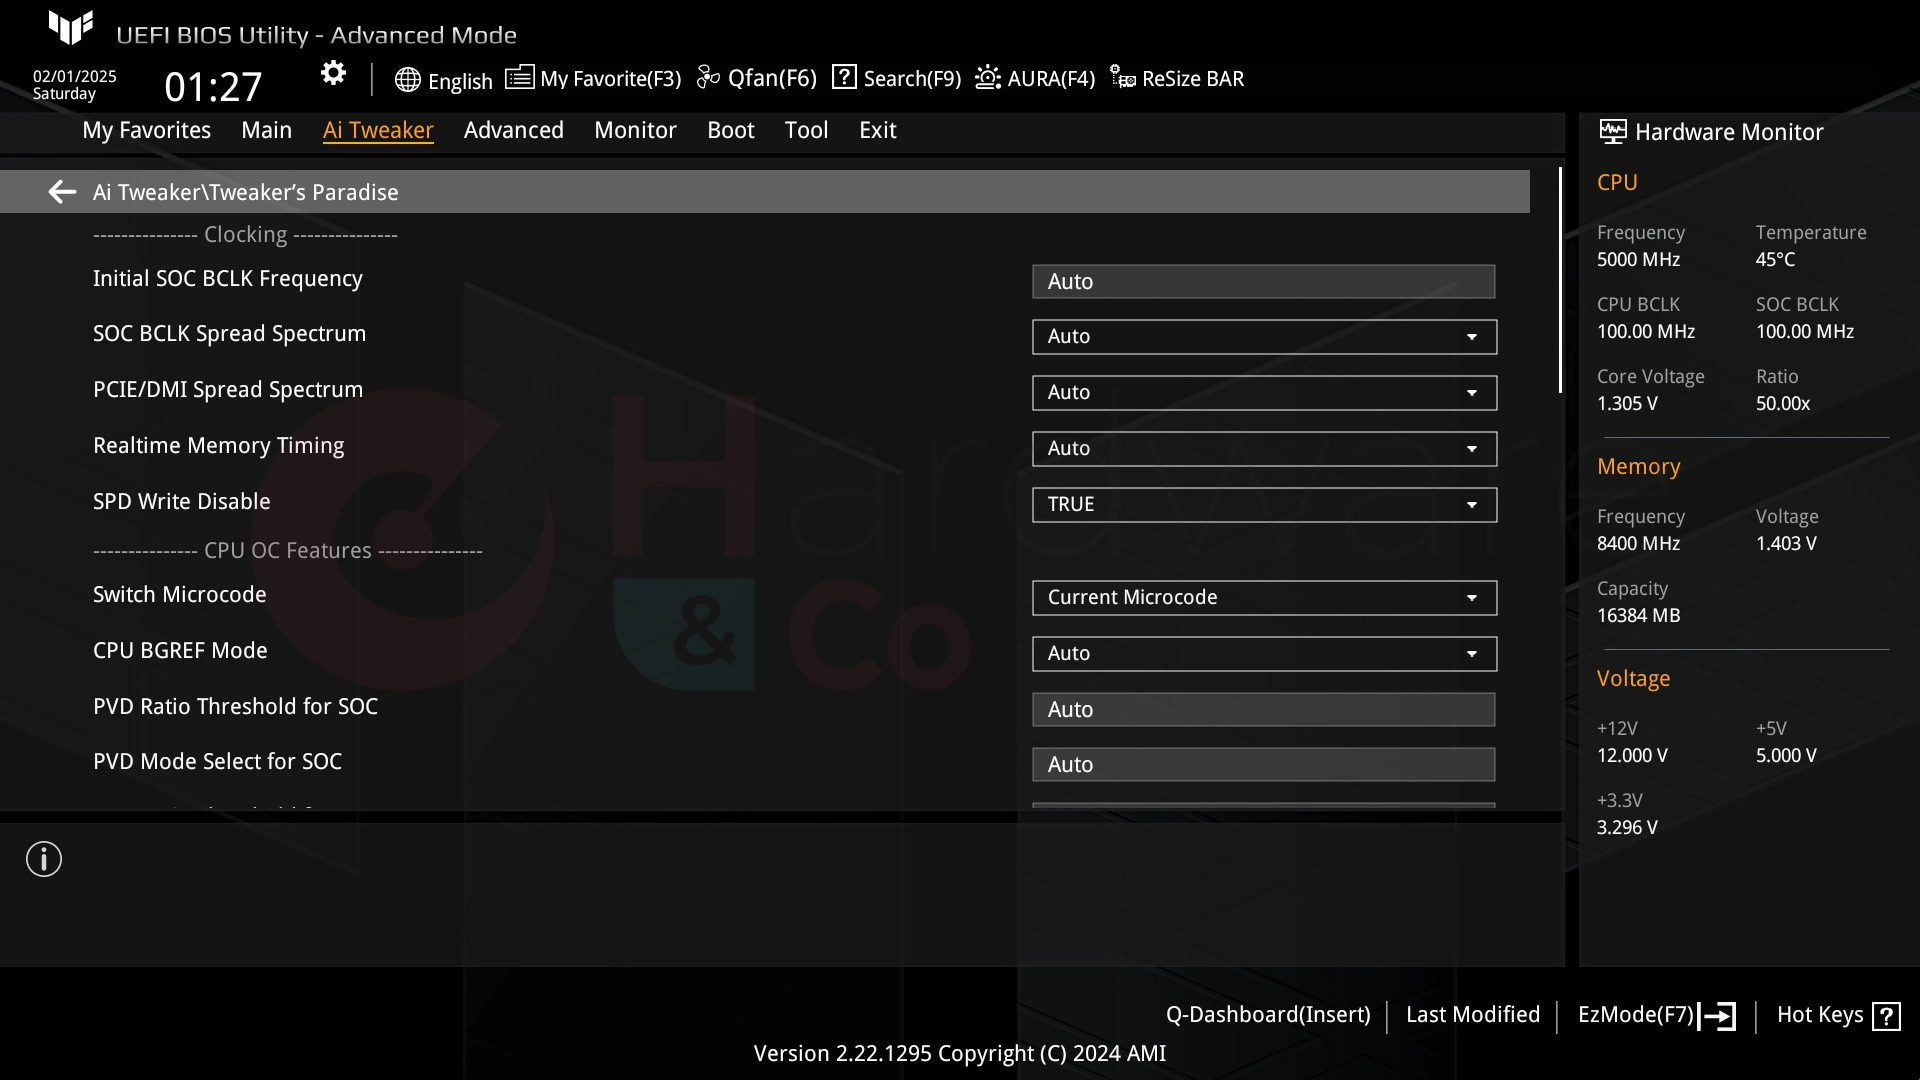
Task: Click CPU frequency 5000 MHz value
Action: pyautogui.click(x=1638, y=260)
